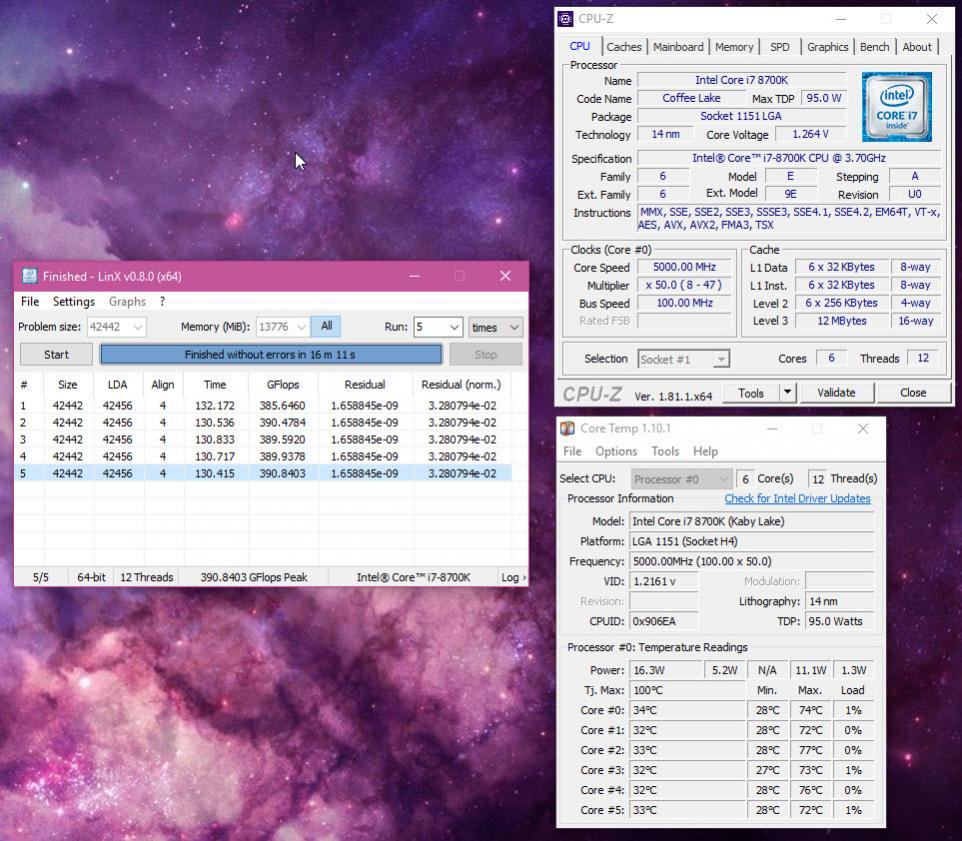Viewport: 962px width, 841px height.
Task: Click the Core Temp Model field Intel Core i7 8700K
Action: click(x=752, y=521)
